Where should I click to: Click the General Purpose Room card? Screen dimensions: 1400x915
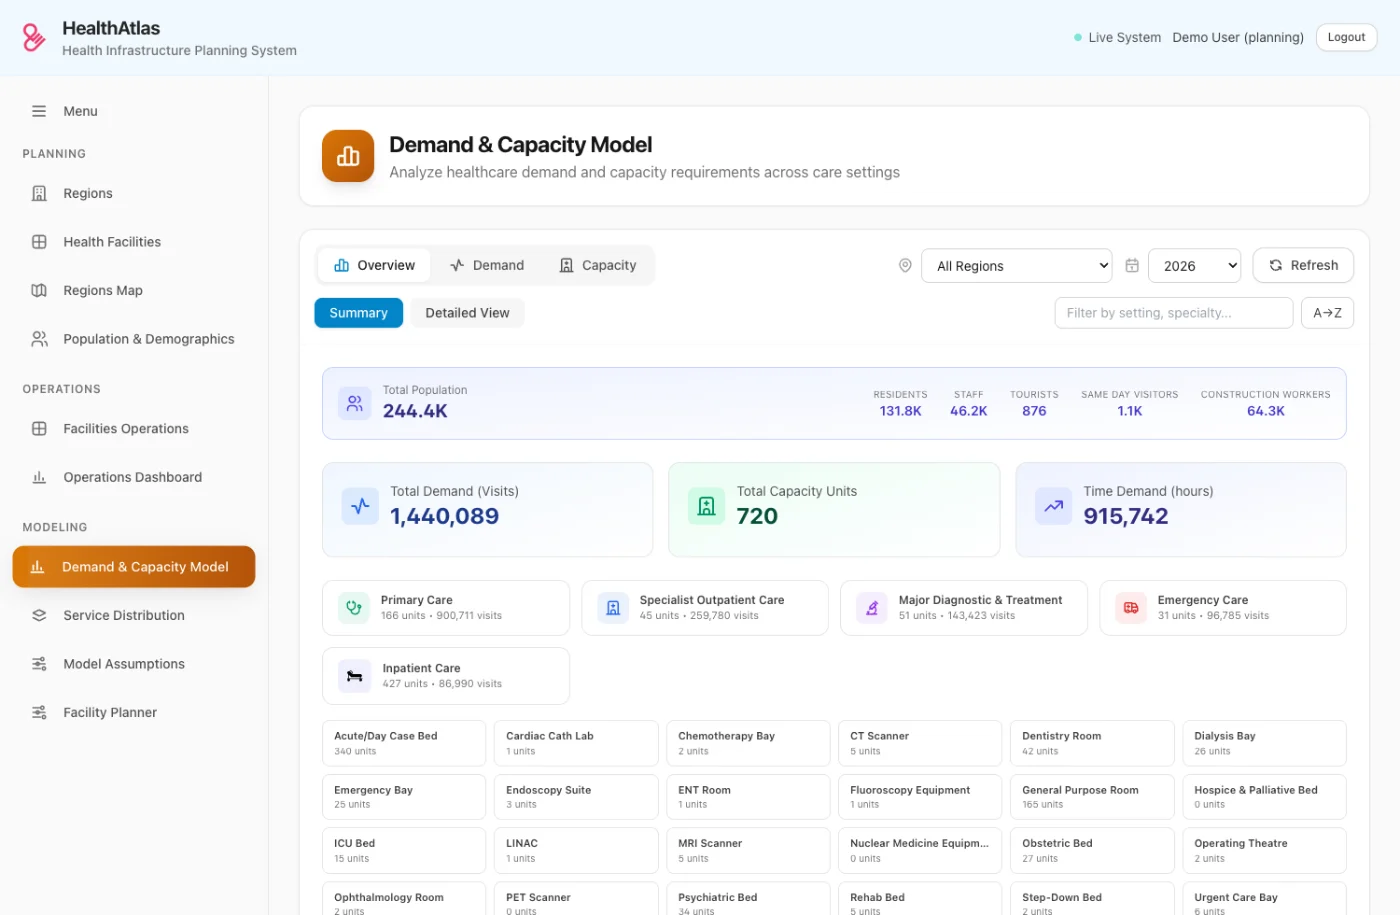[x=1092, y=797]
